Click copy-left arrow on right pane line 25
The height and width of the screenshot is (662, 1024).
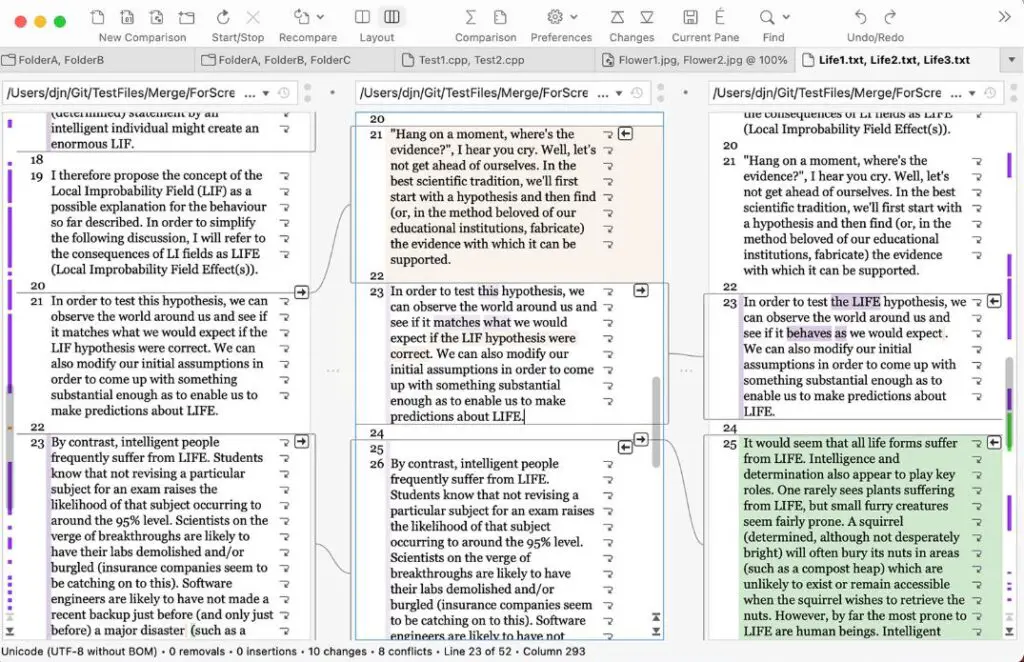tap(994, 442)
